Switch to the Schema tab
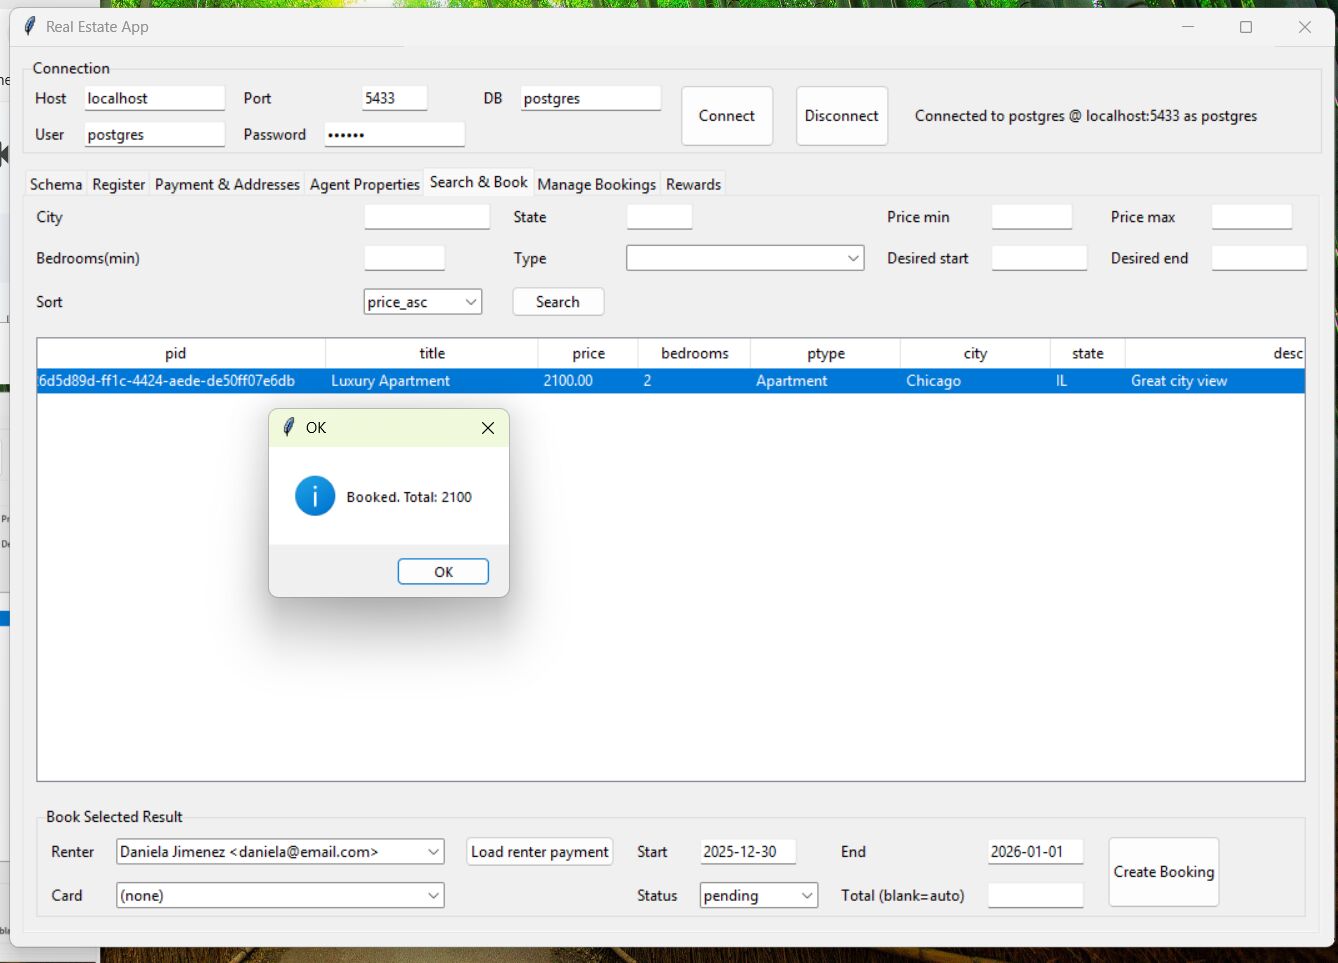Image resolution: width=1338 pixels, height=963 pixels. tap(56, 184)
